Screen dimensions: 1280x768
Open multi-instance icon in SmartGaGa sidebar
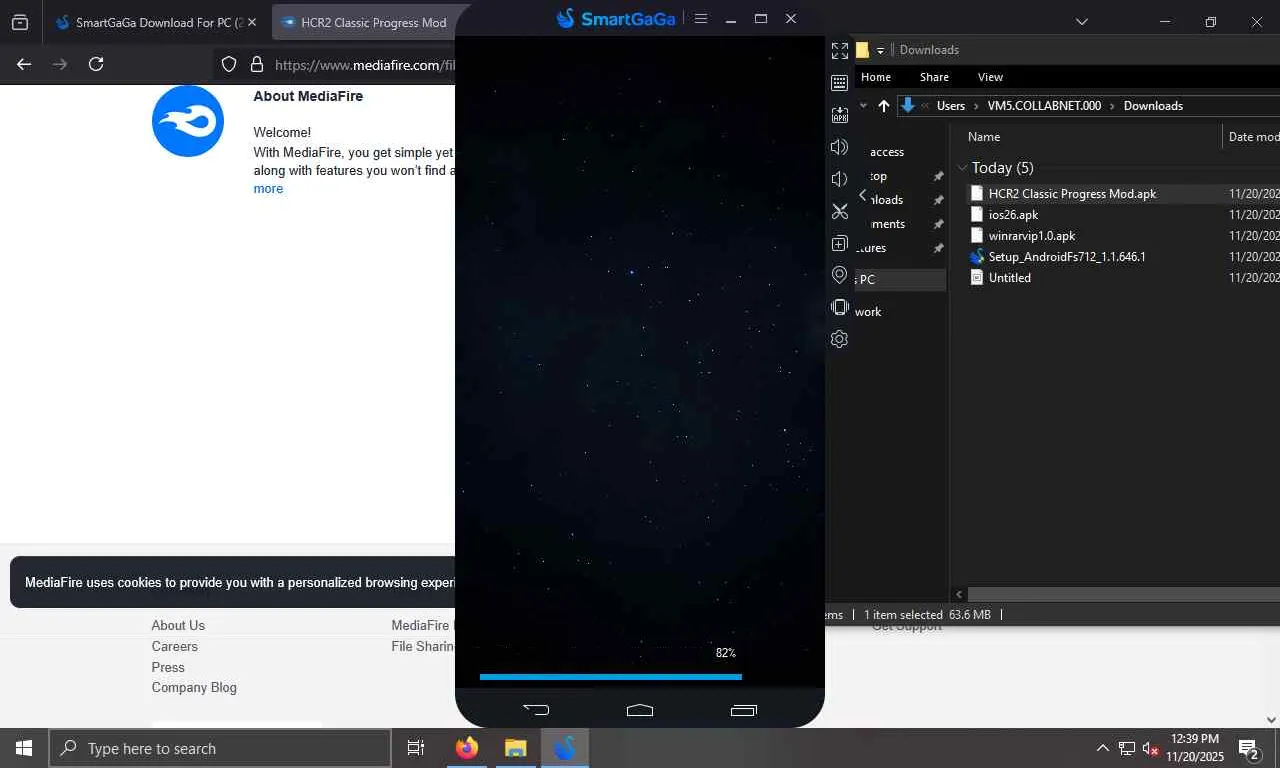click(840, 243)
